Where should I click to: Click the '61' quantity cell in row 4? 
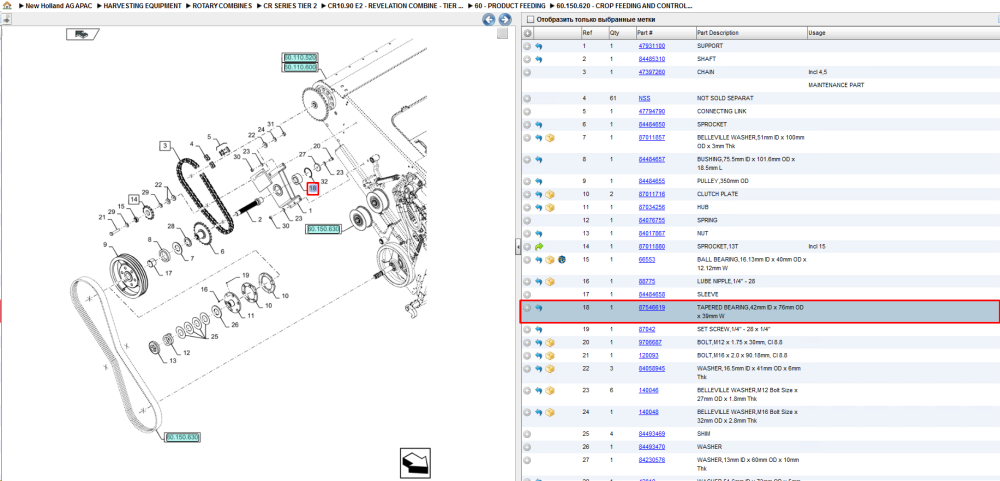click(614, 98)
